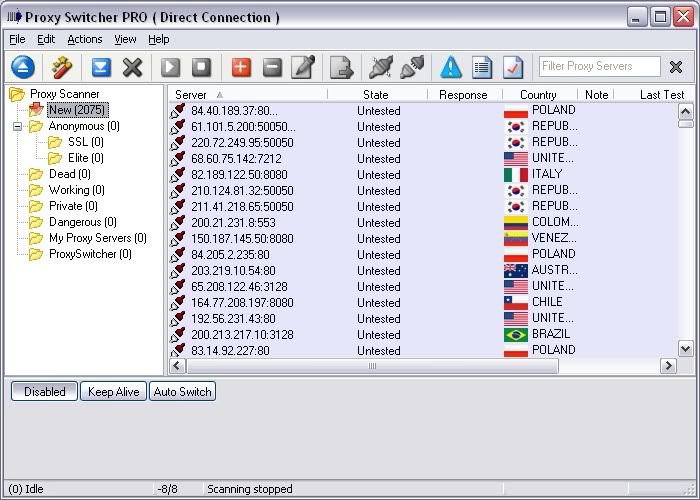Screen dimensions: 700x500
Task: Open the Actions menu
Action: tap(85, 39)
